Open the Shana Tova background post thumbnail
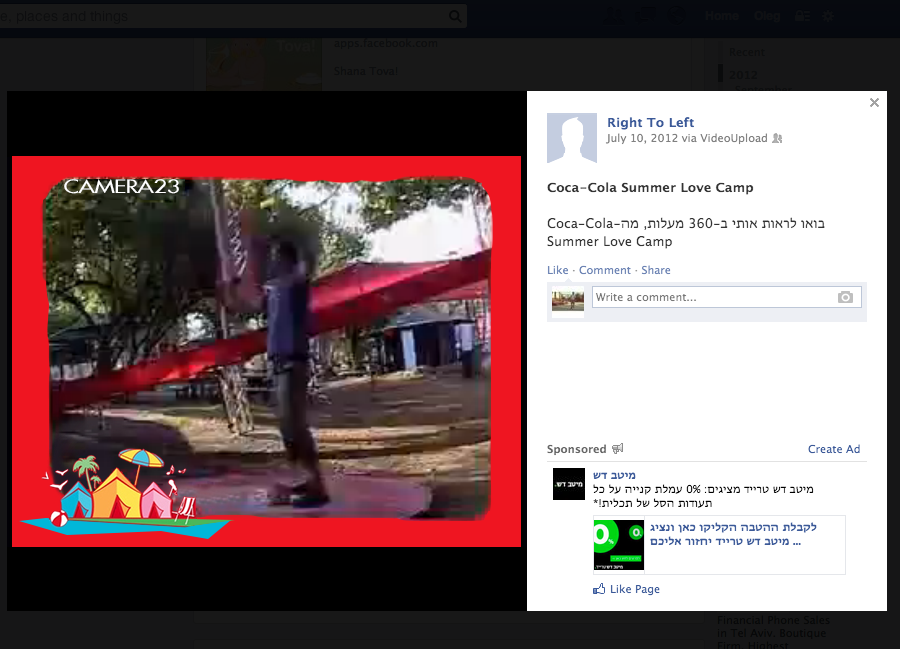The width and height of the screenshot is (900, 649). tap(263, 64)
